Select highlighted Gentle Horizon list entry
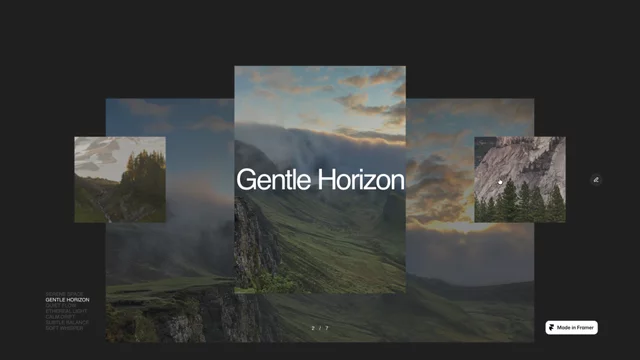The height and width of the screenshot is (360, 640). point(67,300)
